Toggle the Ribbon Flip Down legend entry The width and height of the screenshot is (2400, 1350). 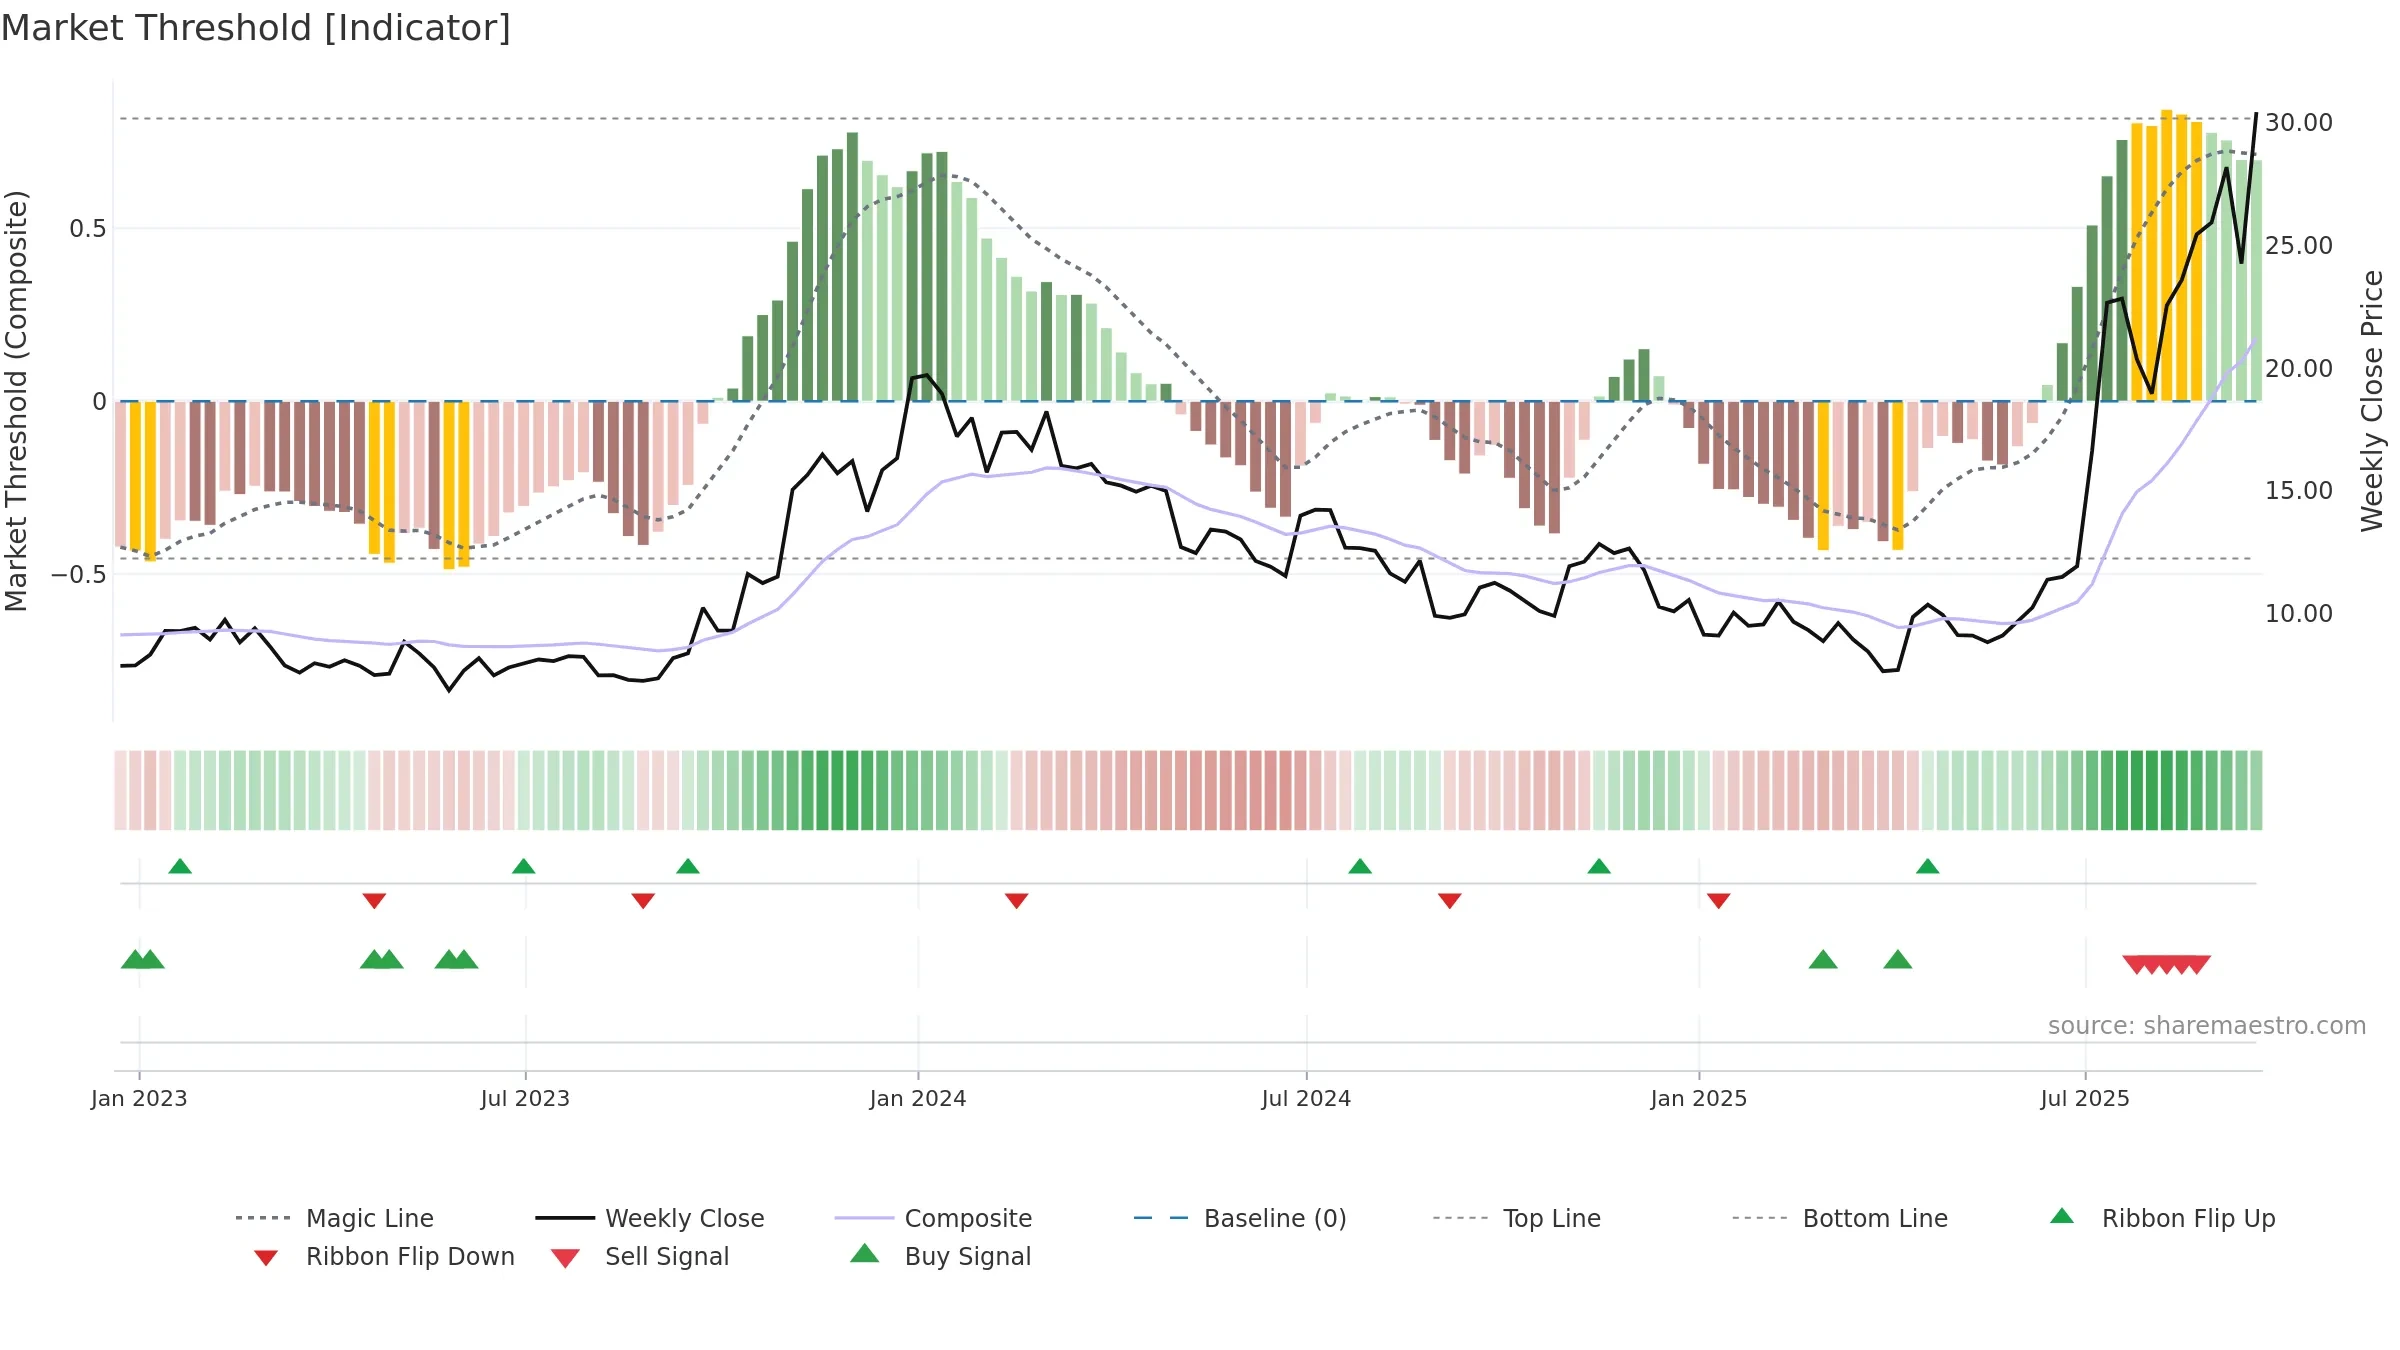(x=383, y=1256)
